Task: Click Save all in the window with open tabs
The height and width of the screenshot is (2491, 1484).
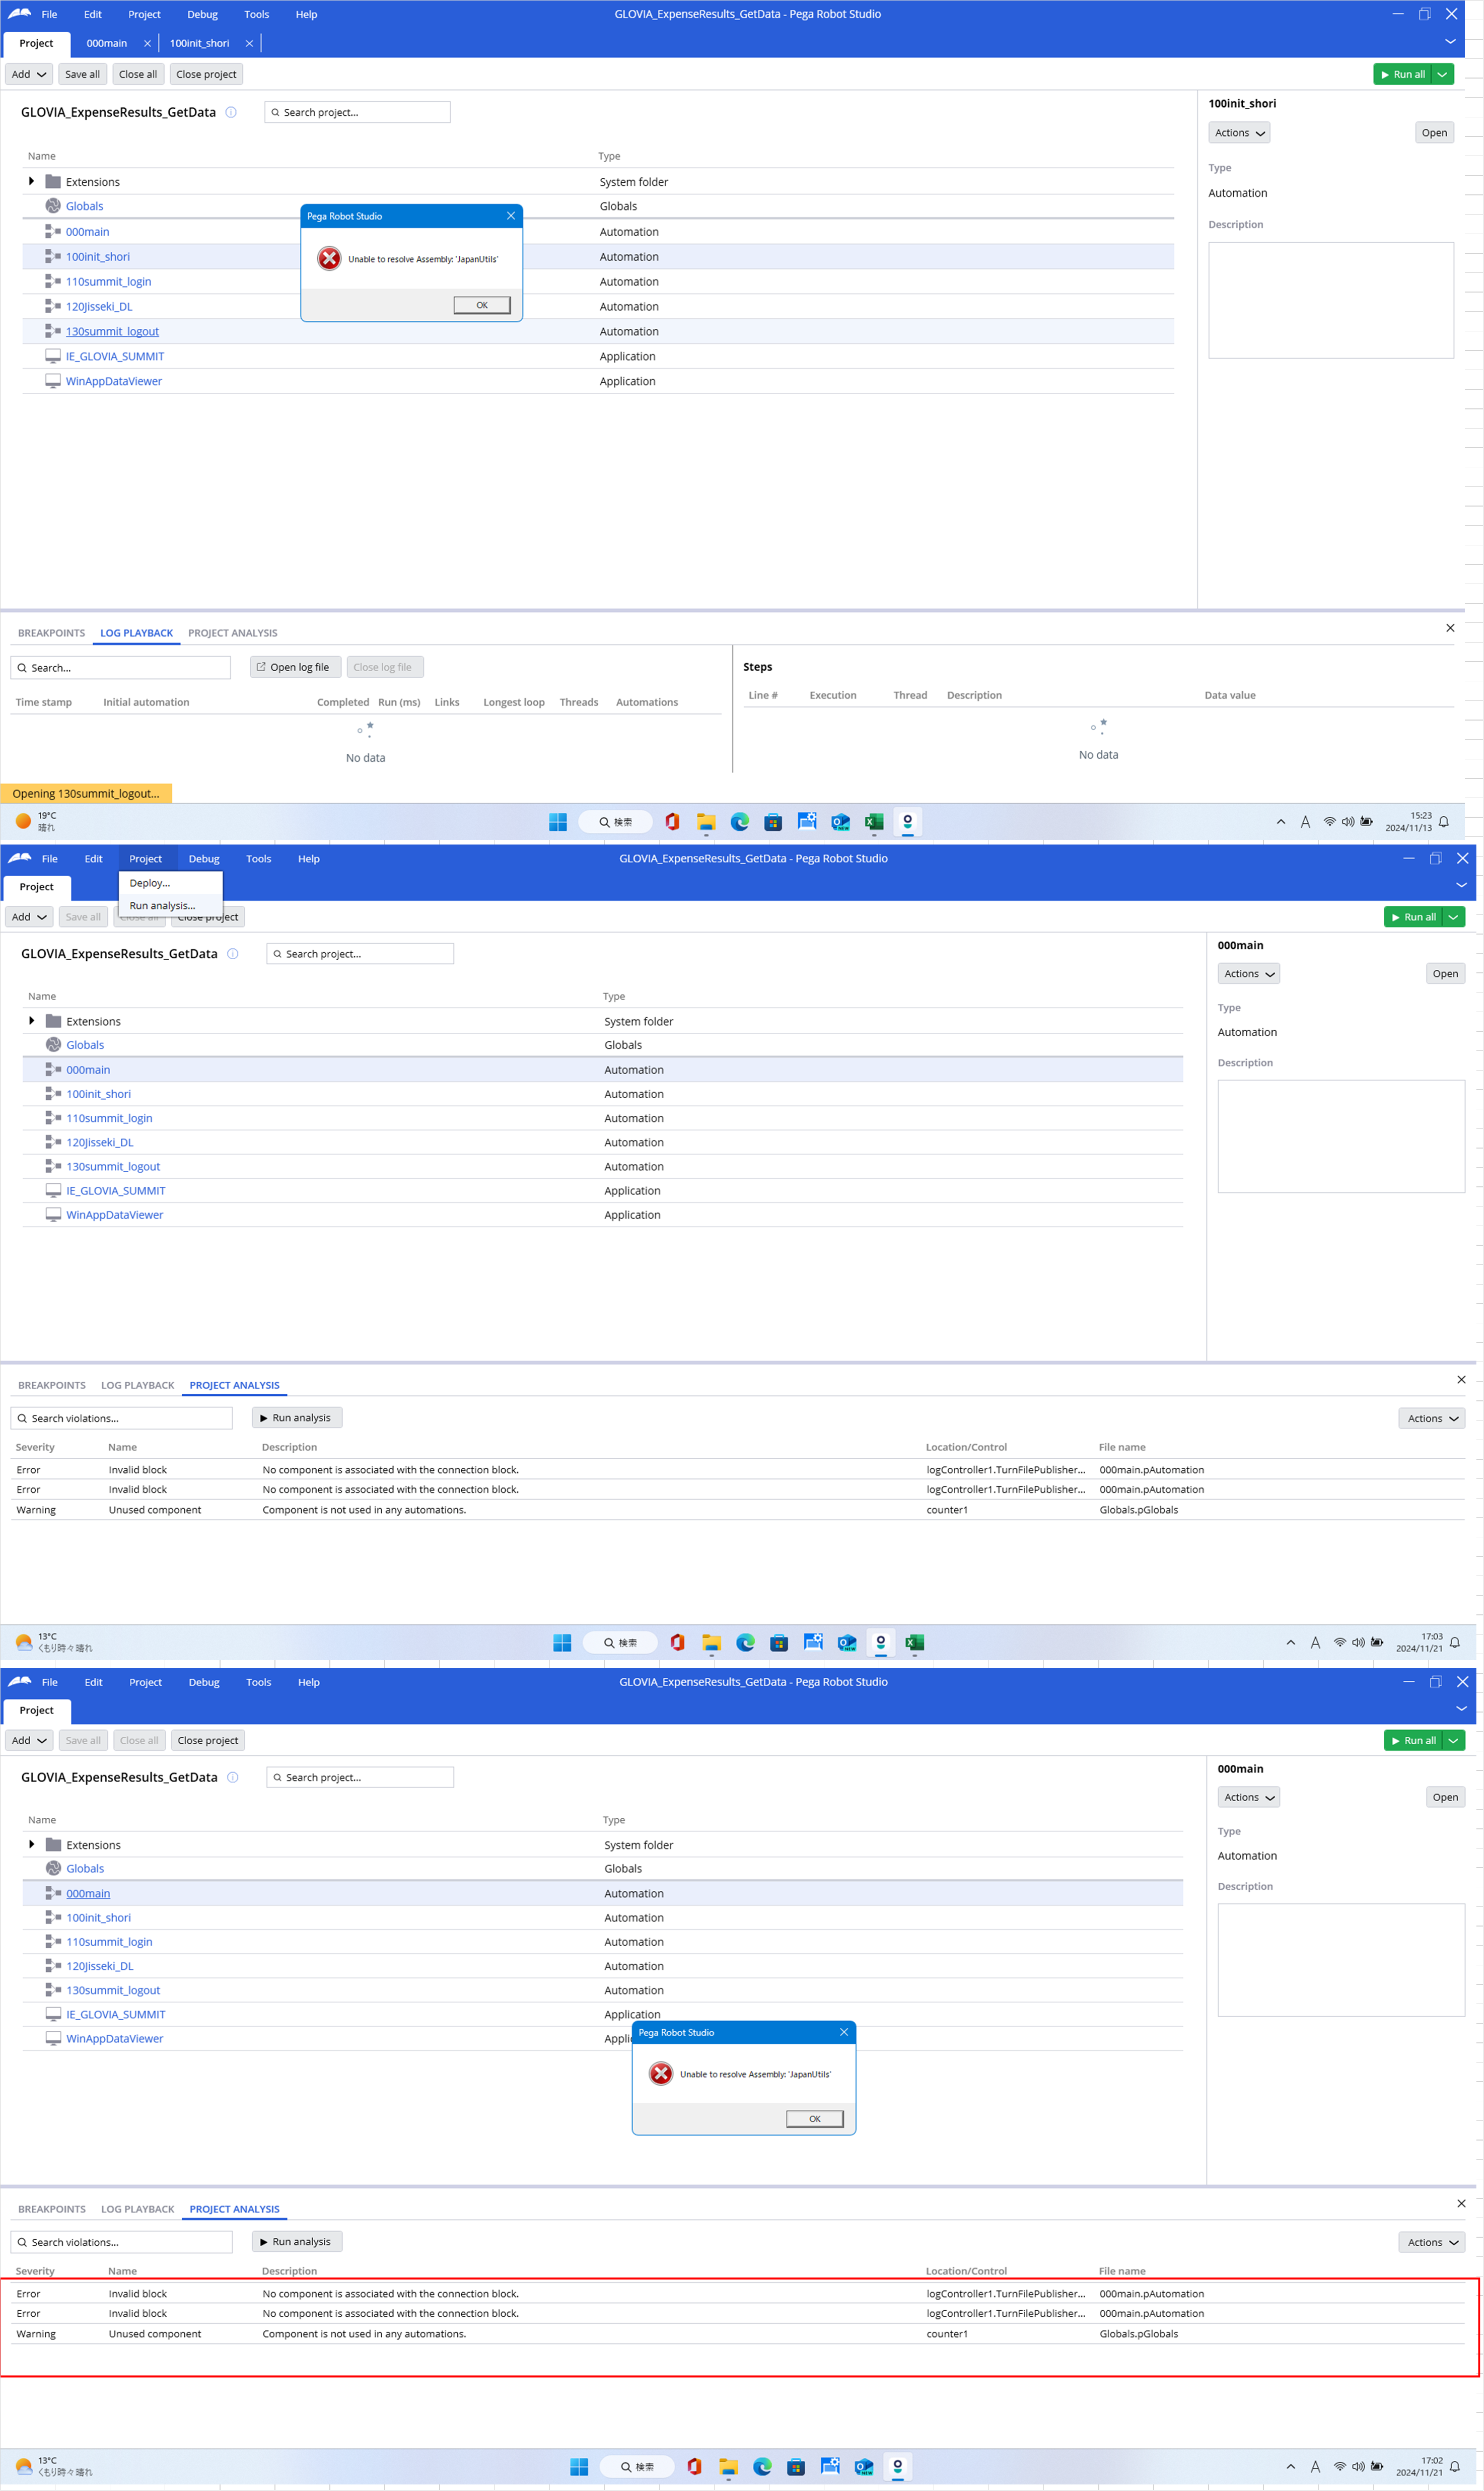Action: (x=82, y=74)
